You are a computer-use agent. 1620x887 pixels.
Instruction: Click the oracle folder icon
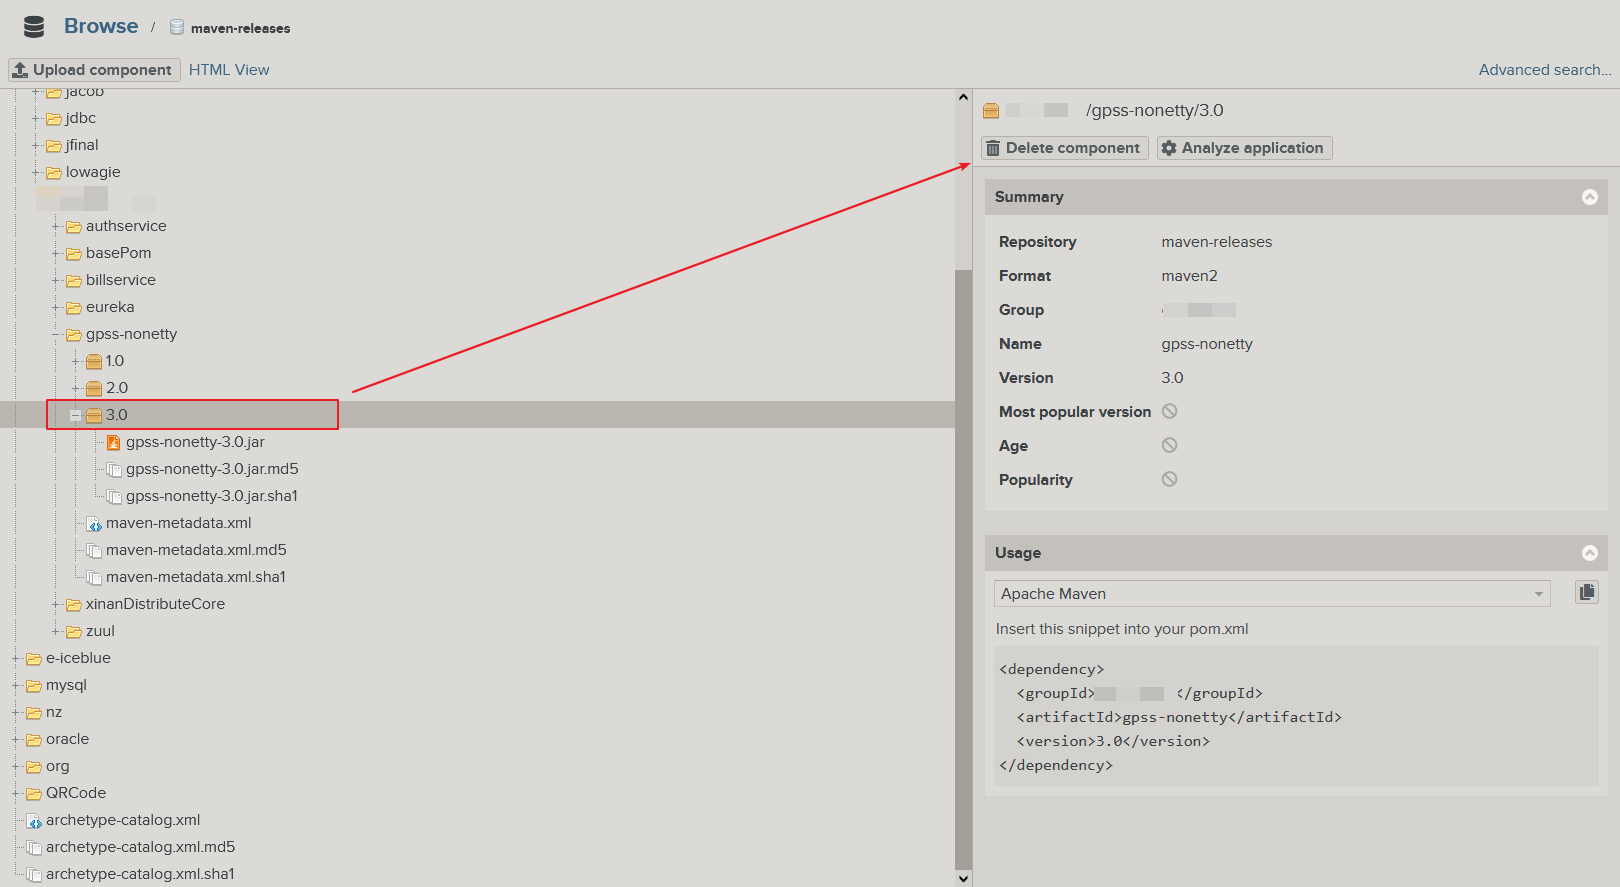(x=34, y=740)
